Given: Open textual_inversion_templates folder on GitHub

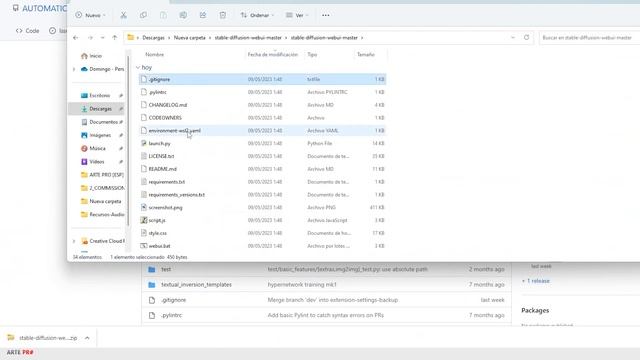Looking at the screenshot, I should 196,284.
